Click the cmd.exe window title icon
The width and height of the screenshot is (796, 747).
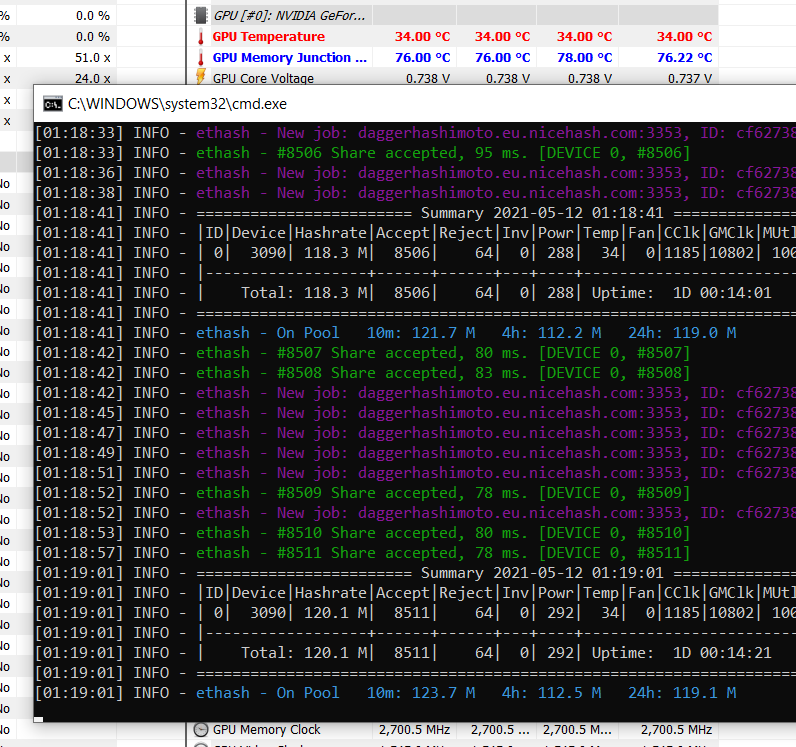(52, 104)
